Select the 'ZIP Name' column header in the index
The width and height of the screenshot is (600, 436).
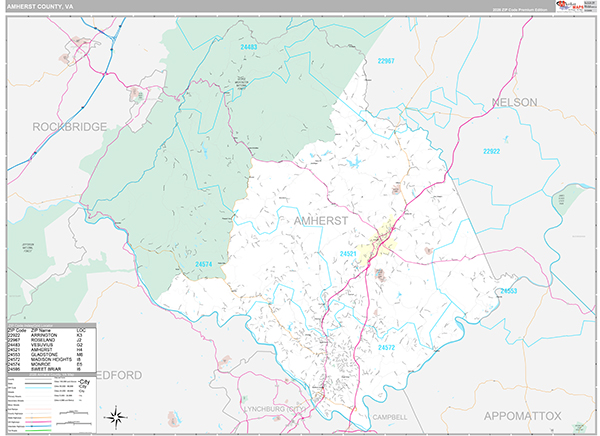point(41,330)
